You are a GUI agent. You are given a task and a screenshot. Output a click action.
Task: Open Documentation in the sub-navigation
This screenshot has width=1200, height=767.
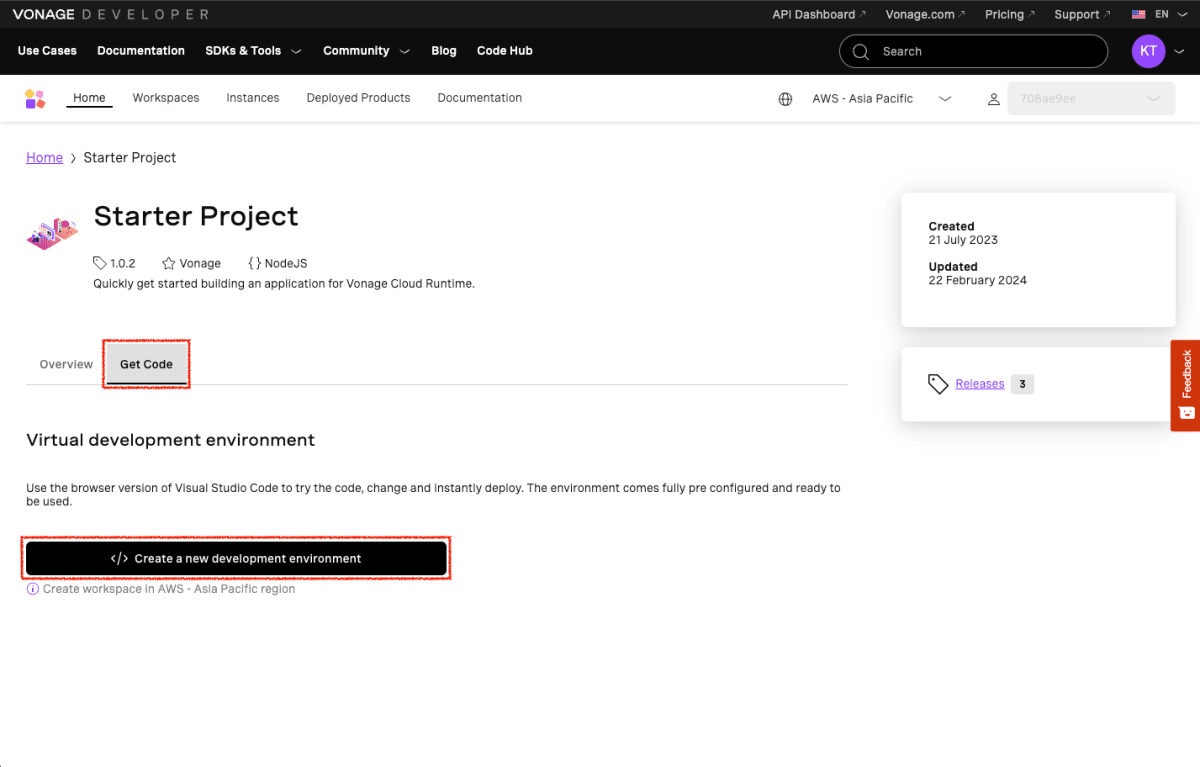pyautogui.click(x=480, y=98)
